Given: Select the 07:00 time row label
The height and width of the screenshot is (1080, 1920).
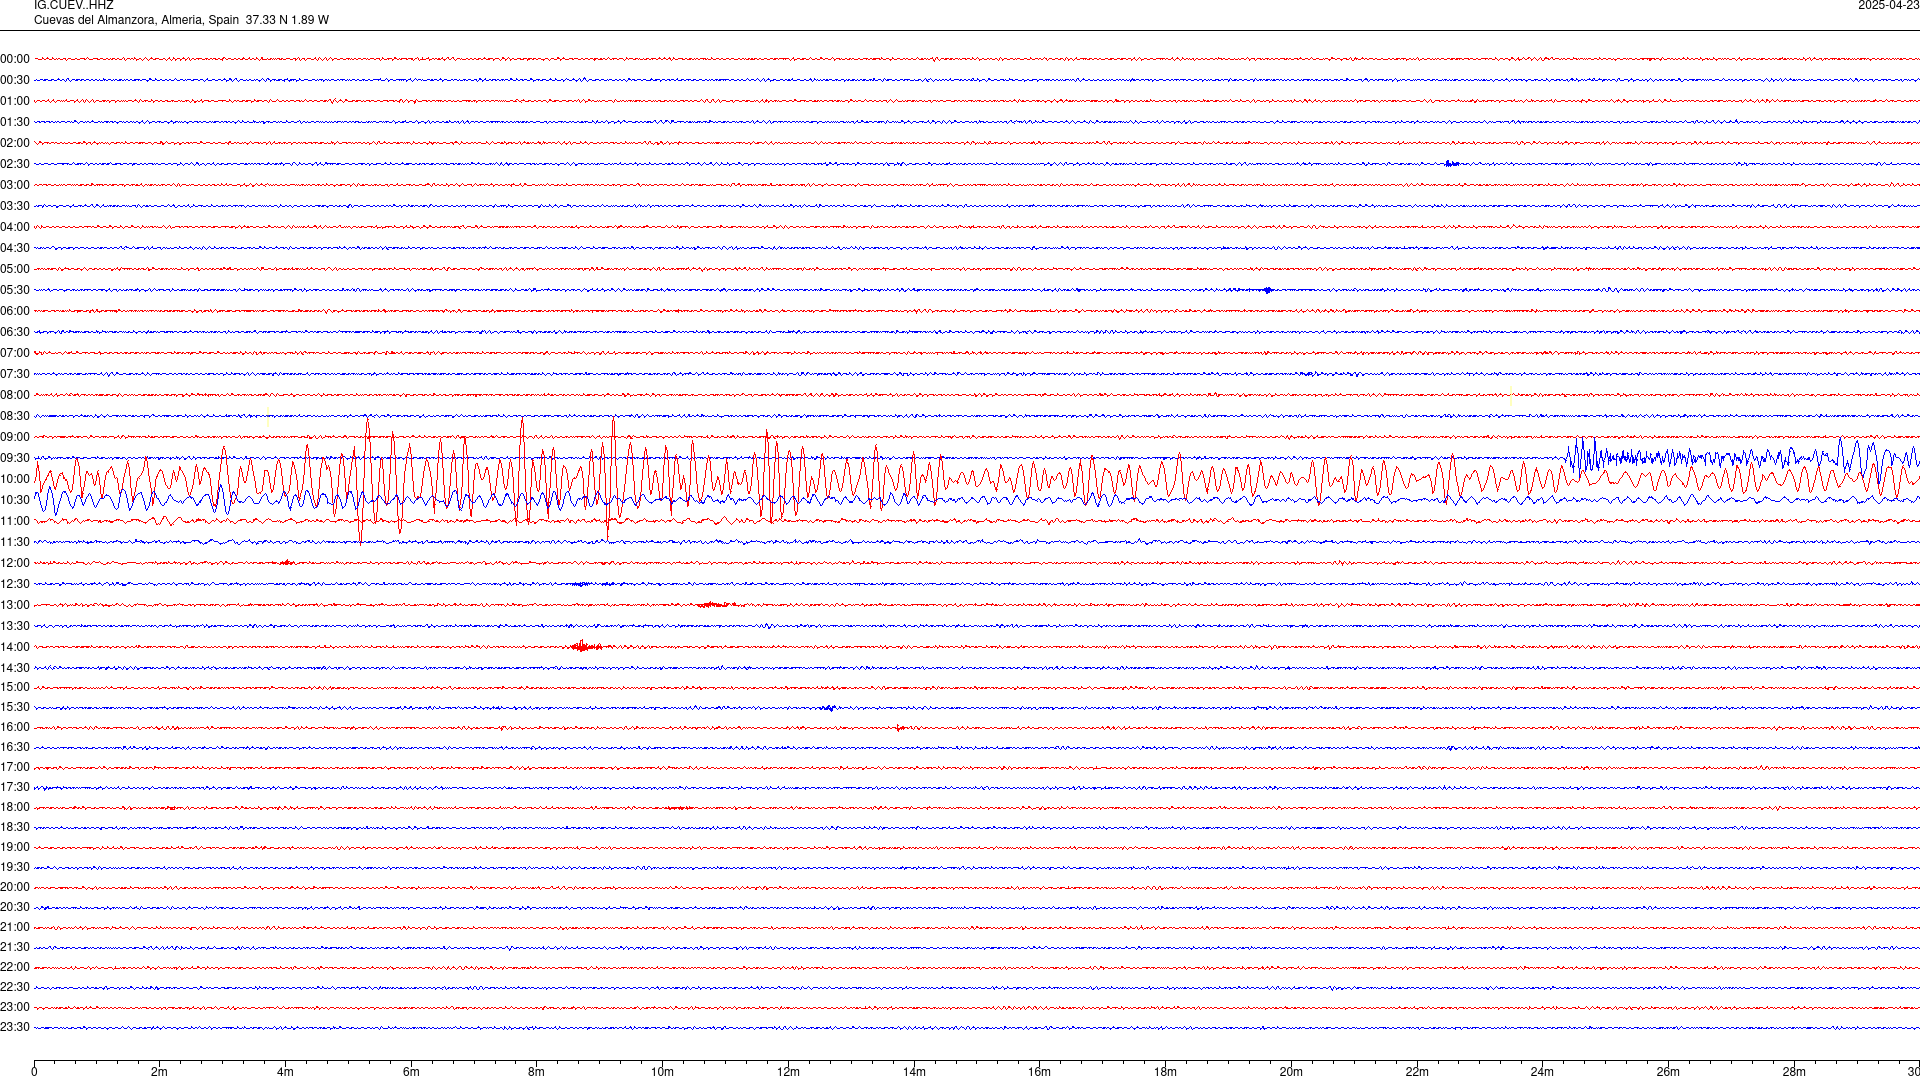Looking at the screenshot, I should click(x=15, y=353).
